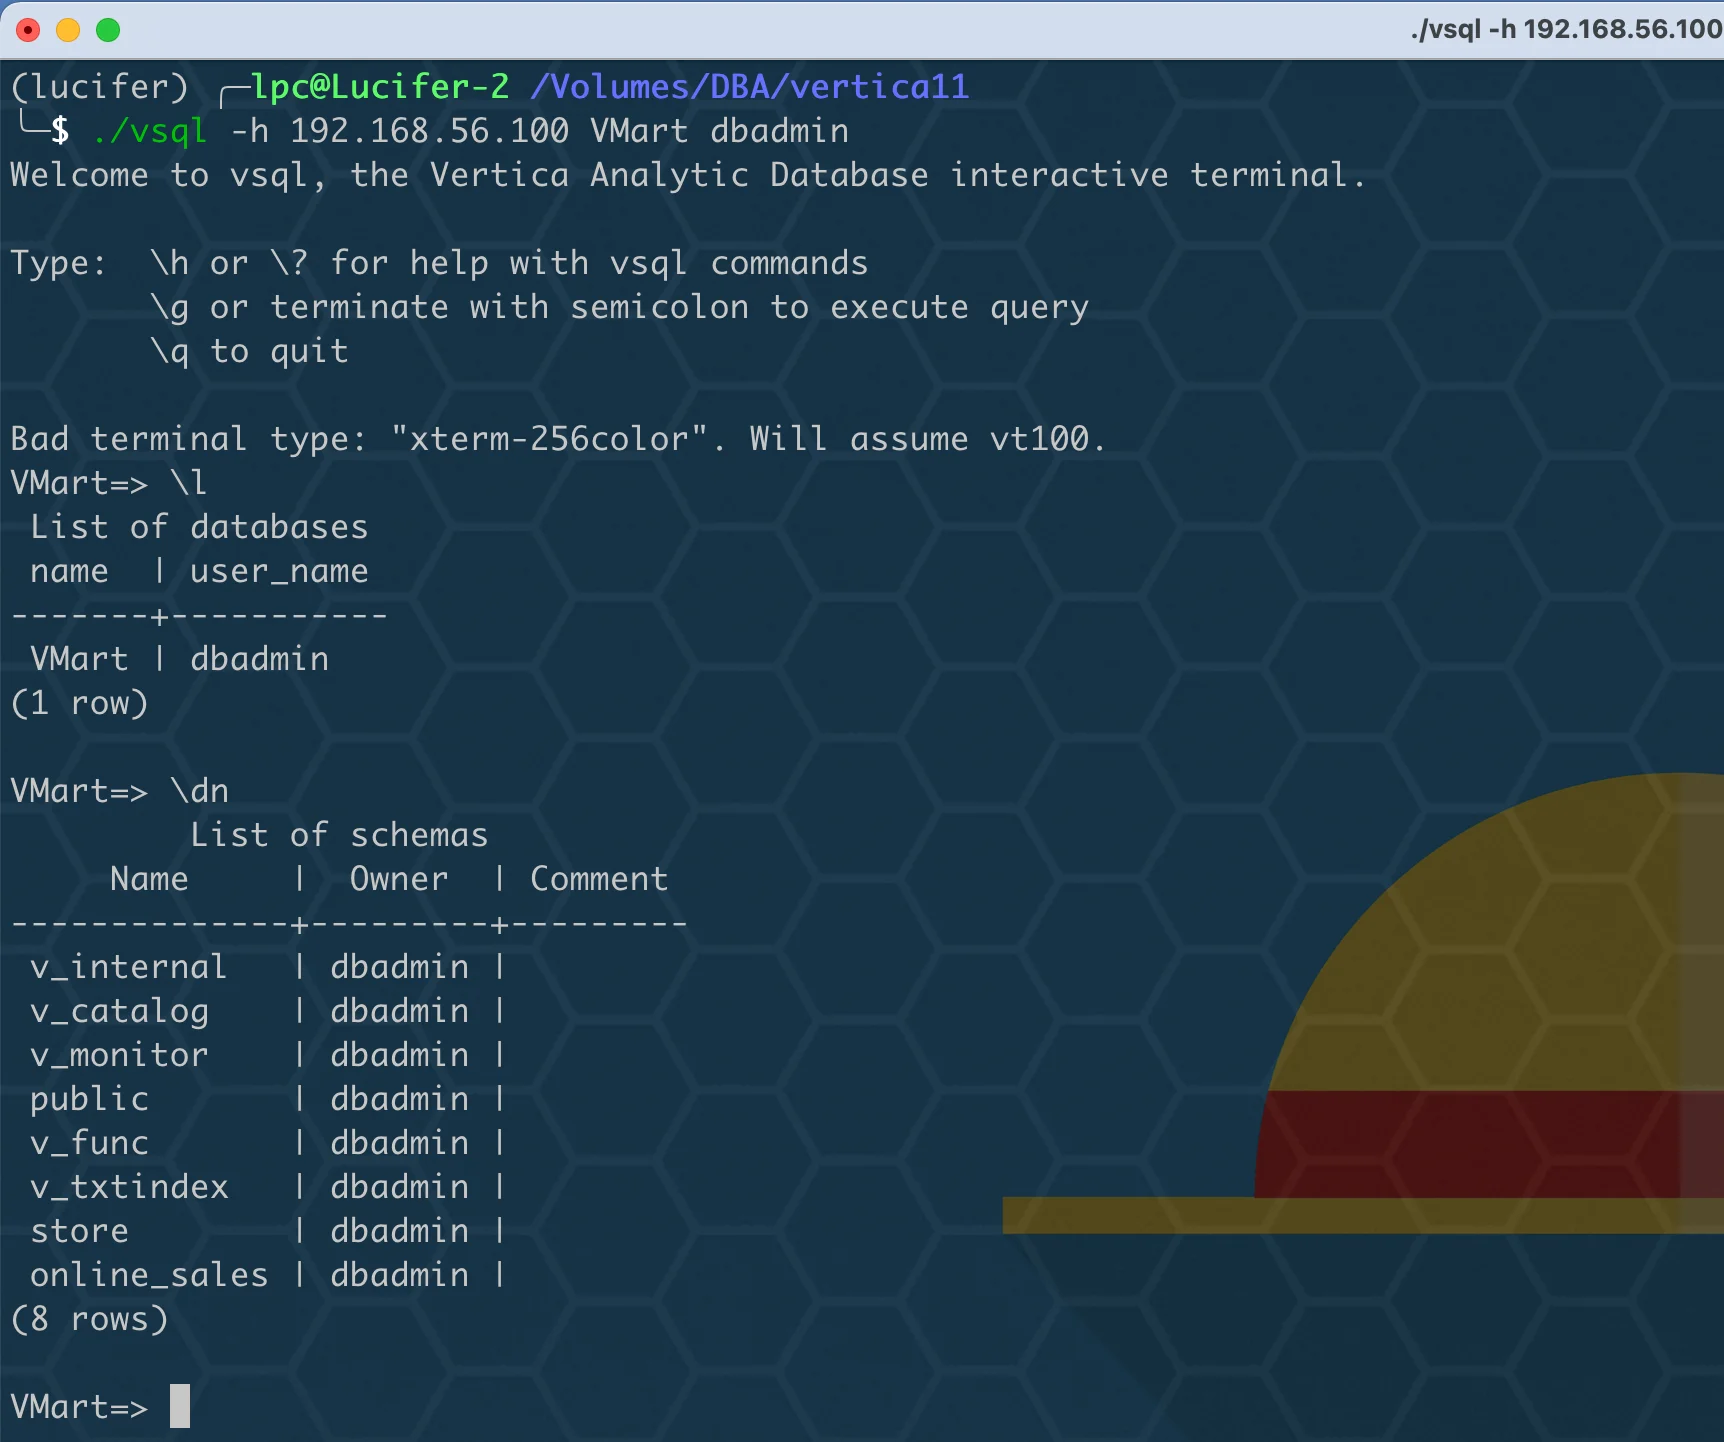Screen dimensions: 1724x1442
Task: Place cursor at the final VMart prompt block
Action: [180, 1406]
